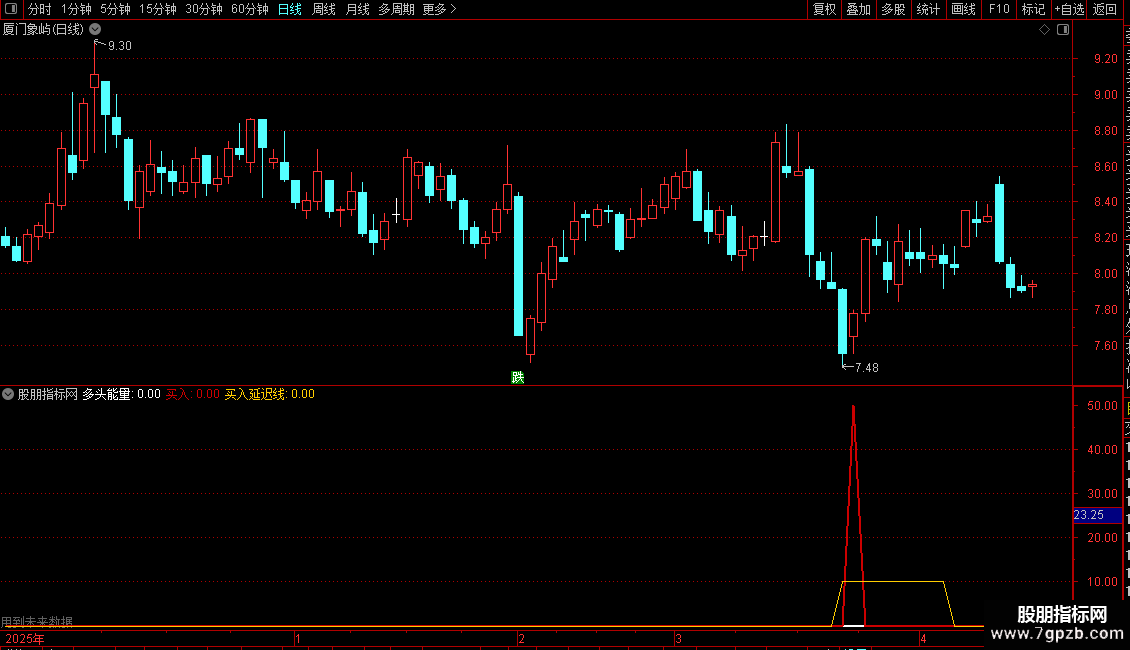Open the 画线 drawing tools

(x=963, y=9)
